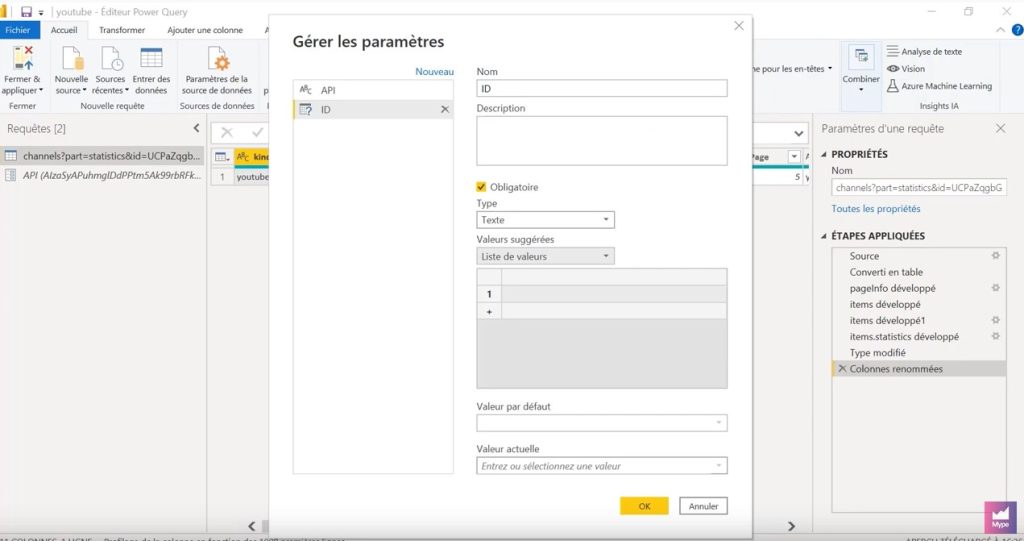Viewport: 1024px width, 541px height.
Task: Click the table icon in grid corner
Action: [222, 157]
